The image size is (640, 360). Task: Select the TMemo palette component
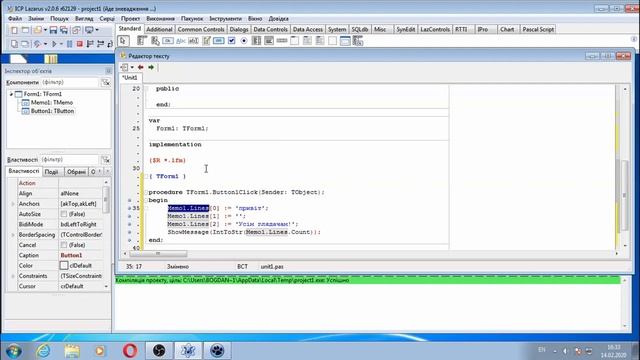tap(206, 41)
